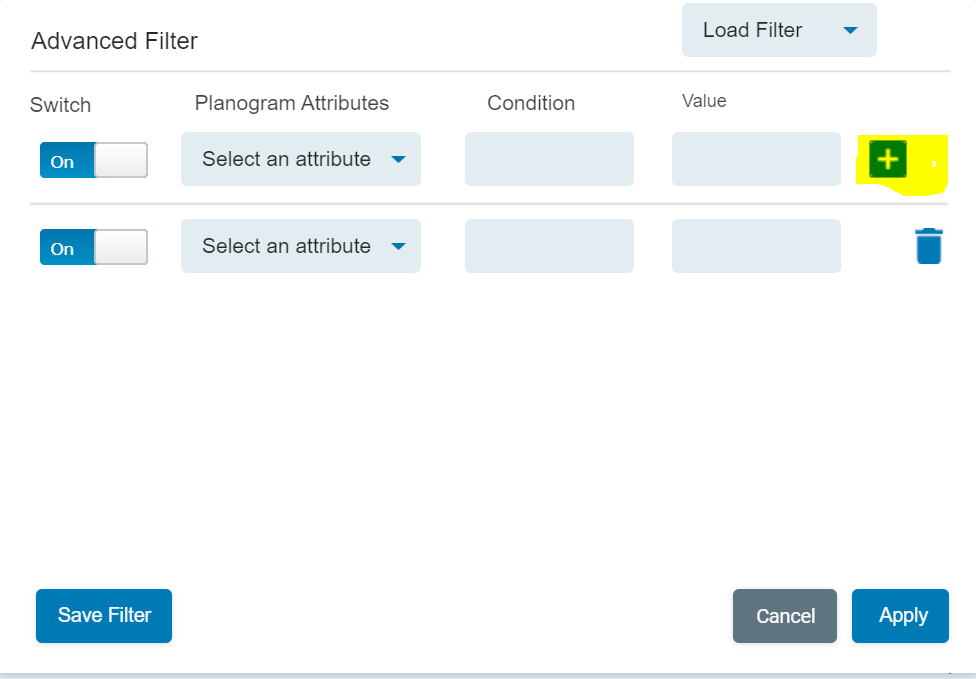This screenshot has width=976, height=679.
Task: Click the second row Condition field
Action: pyautogui.click(x=549, y=246)
